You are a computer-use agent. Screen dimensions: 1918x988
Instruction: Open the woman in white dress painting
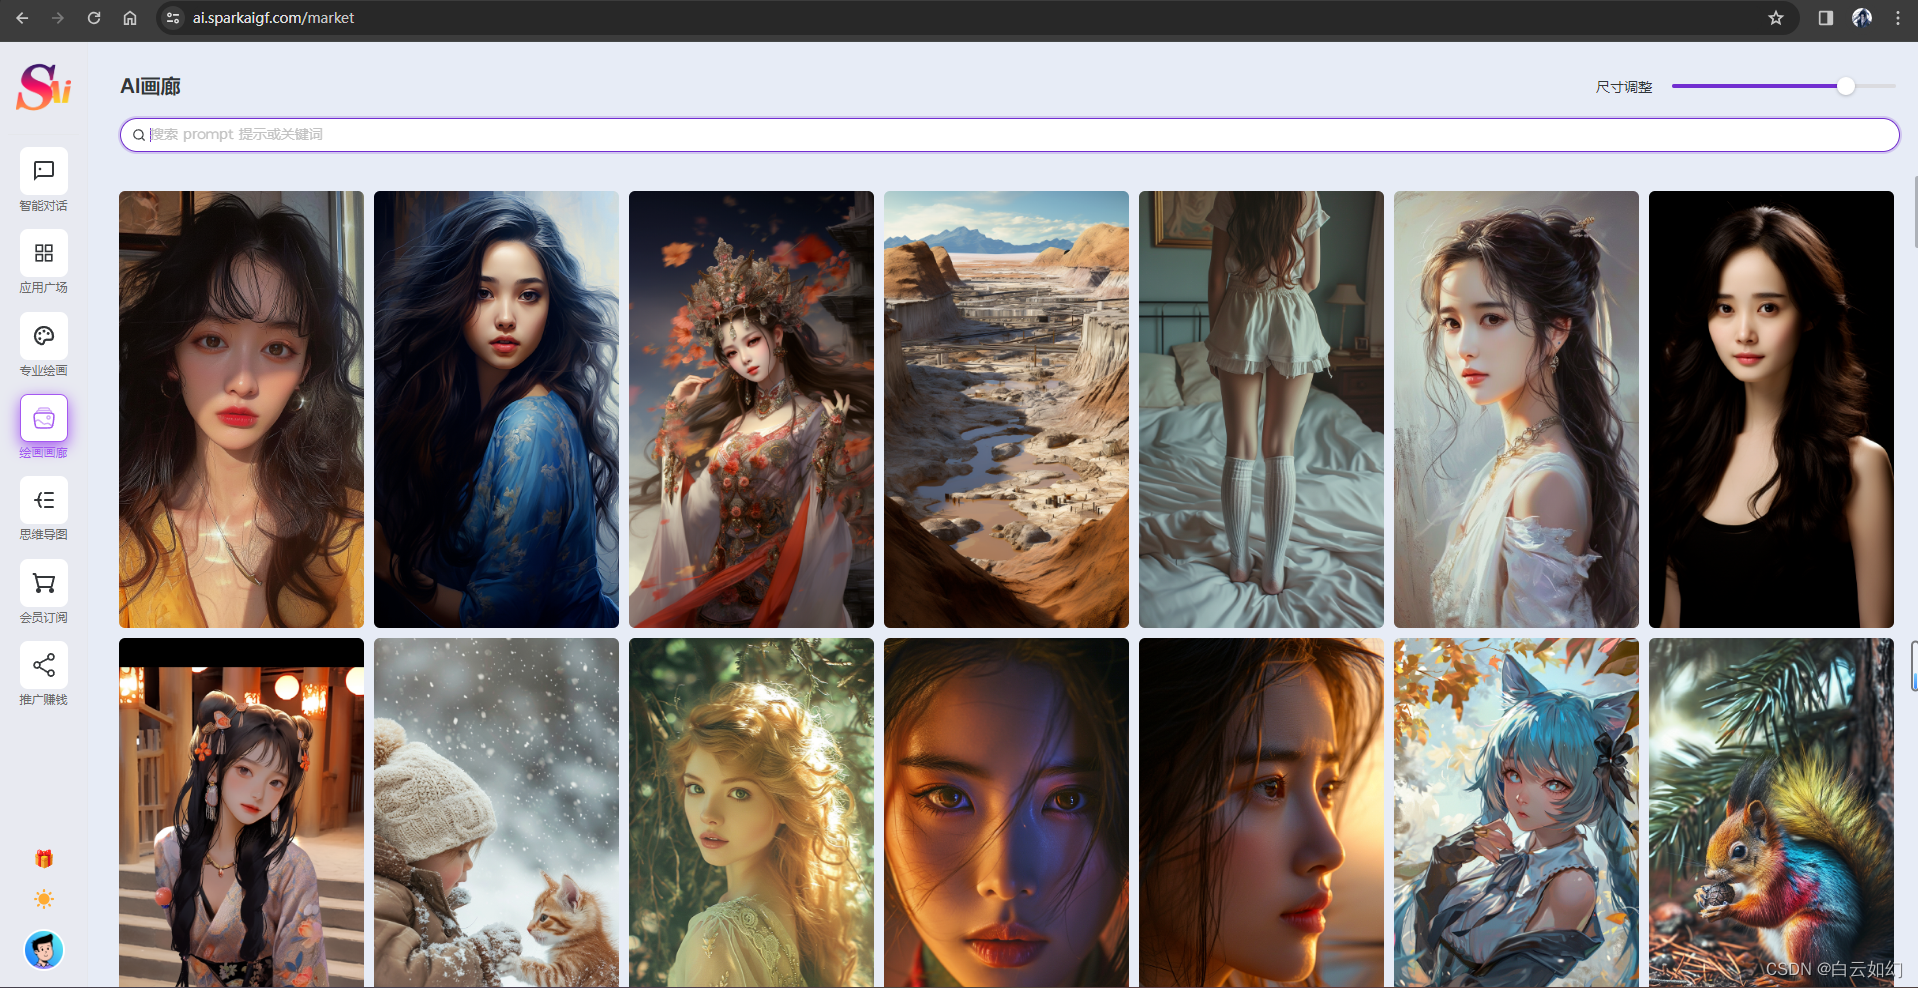(x=1516, y=409)
